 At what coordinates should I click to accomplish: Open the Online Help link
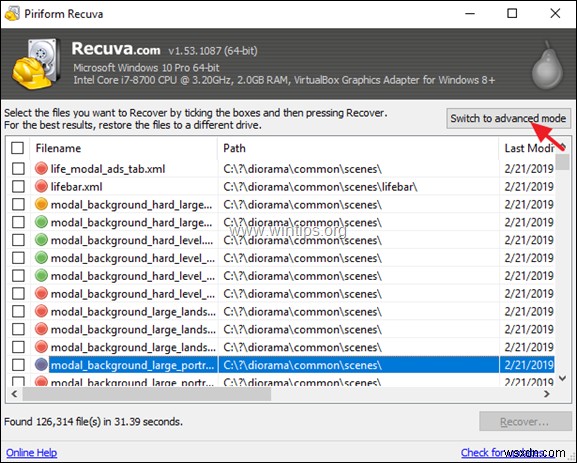coord(31,452)
